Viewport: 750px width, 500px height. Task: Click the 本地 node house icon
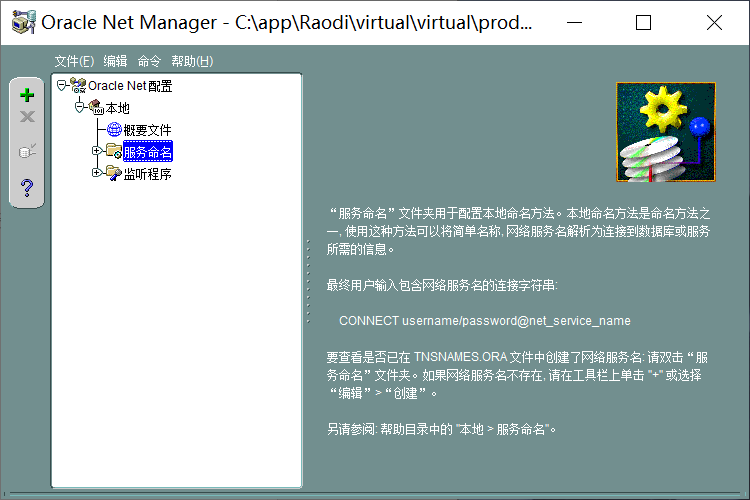(96, 107)
